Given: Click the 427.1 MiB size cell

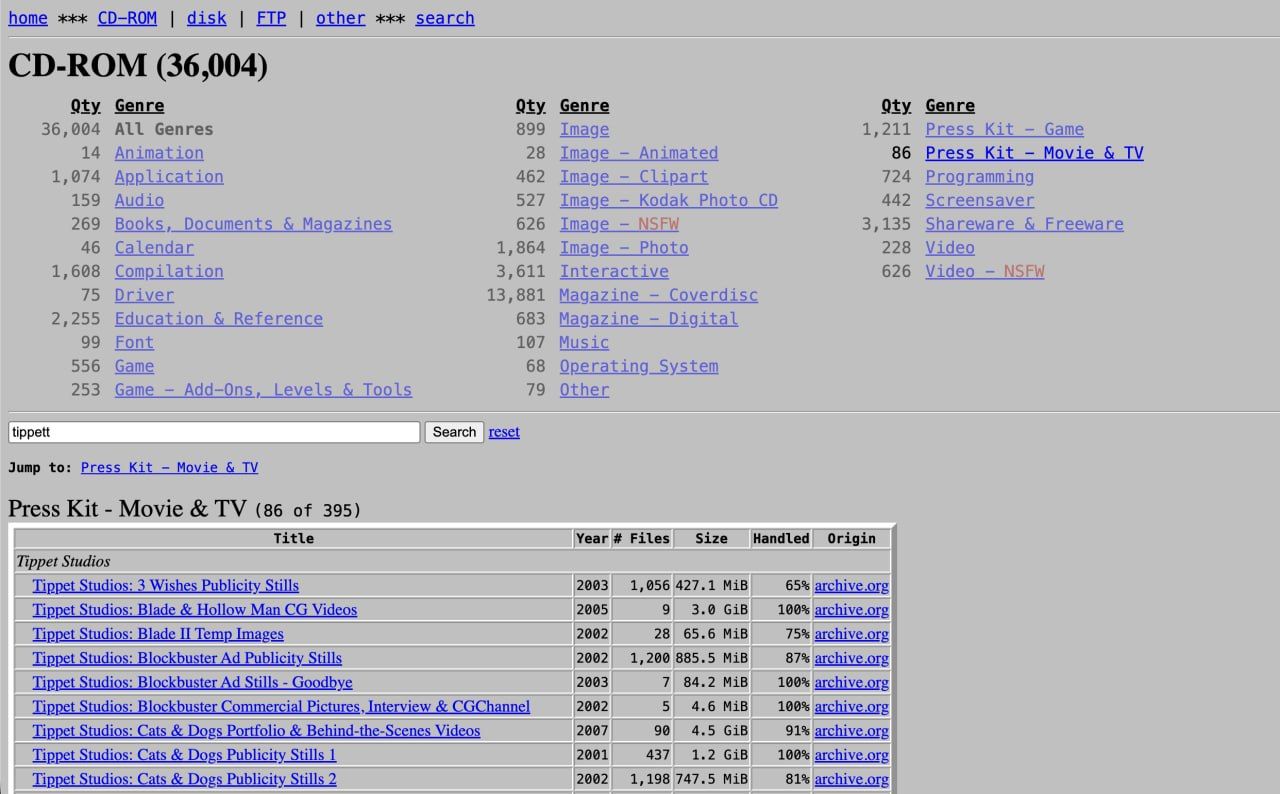Looking at the screenshot, I should 711,585.
